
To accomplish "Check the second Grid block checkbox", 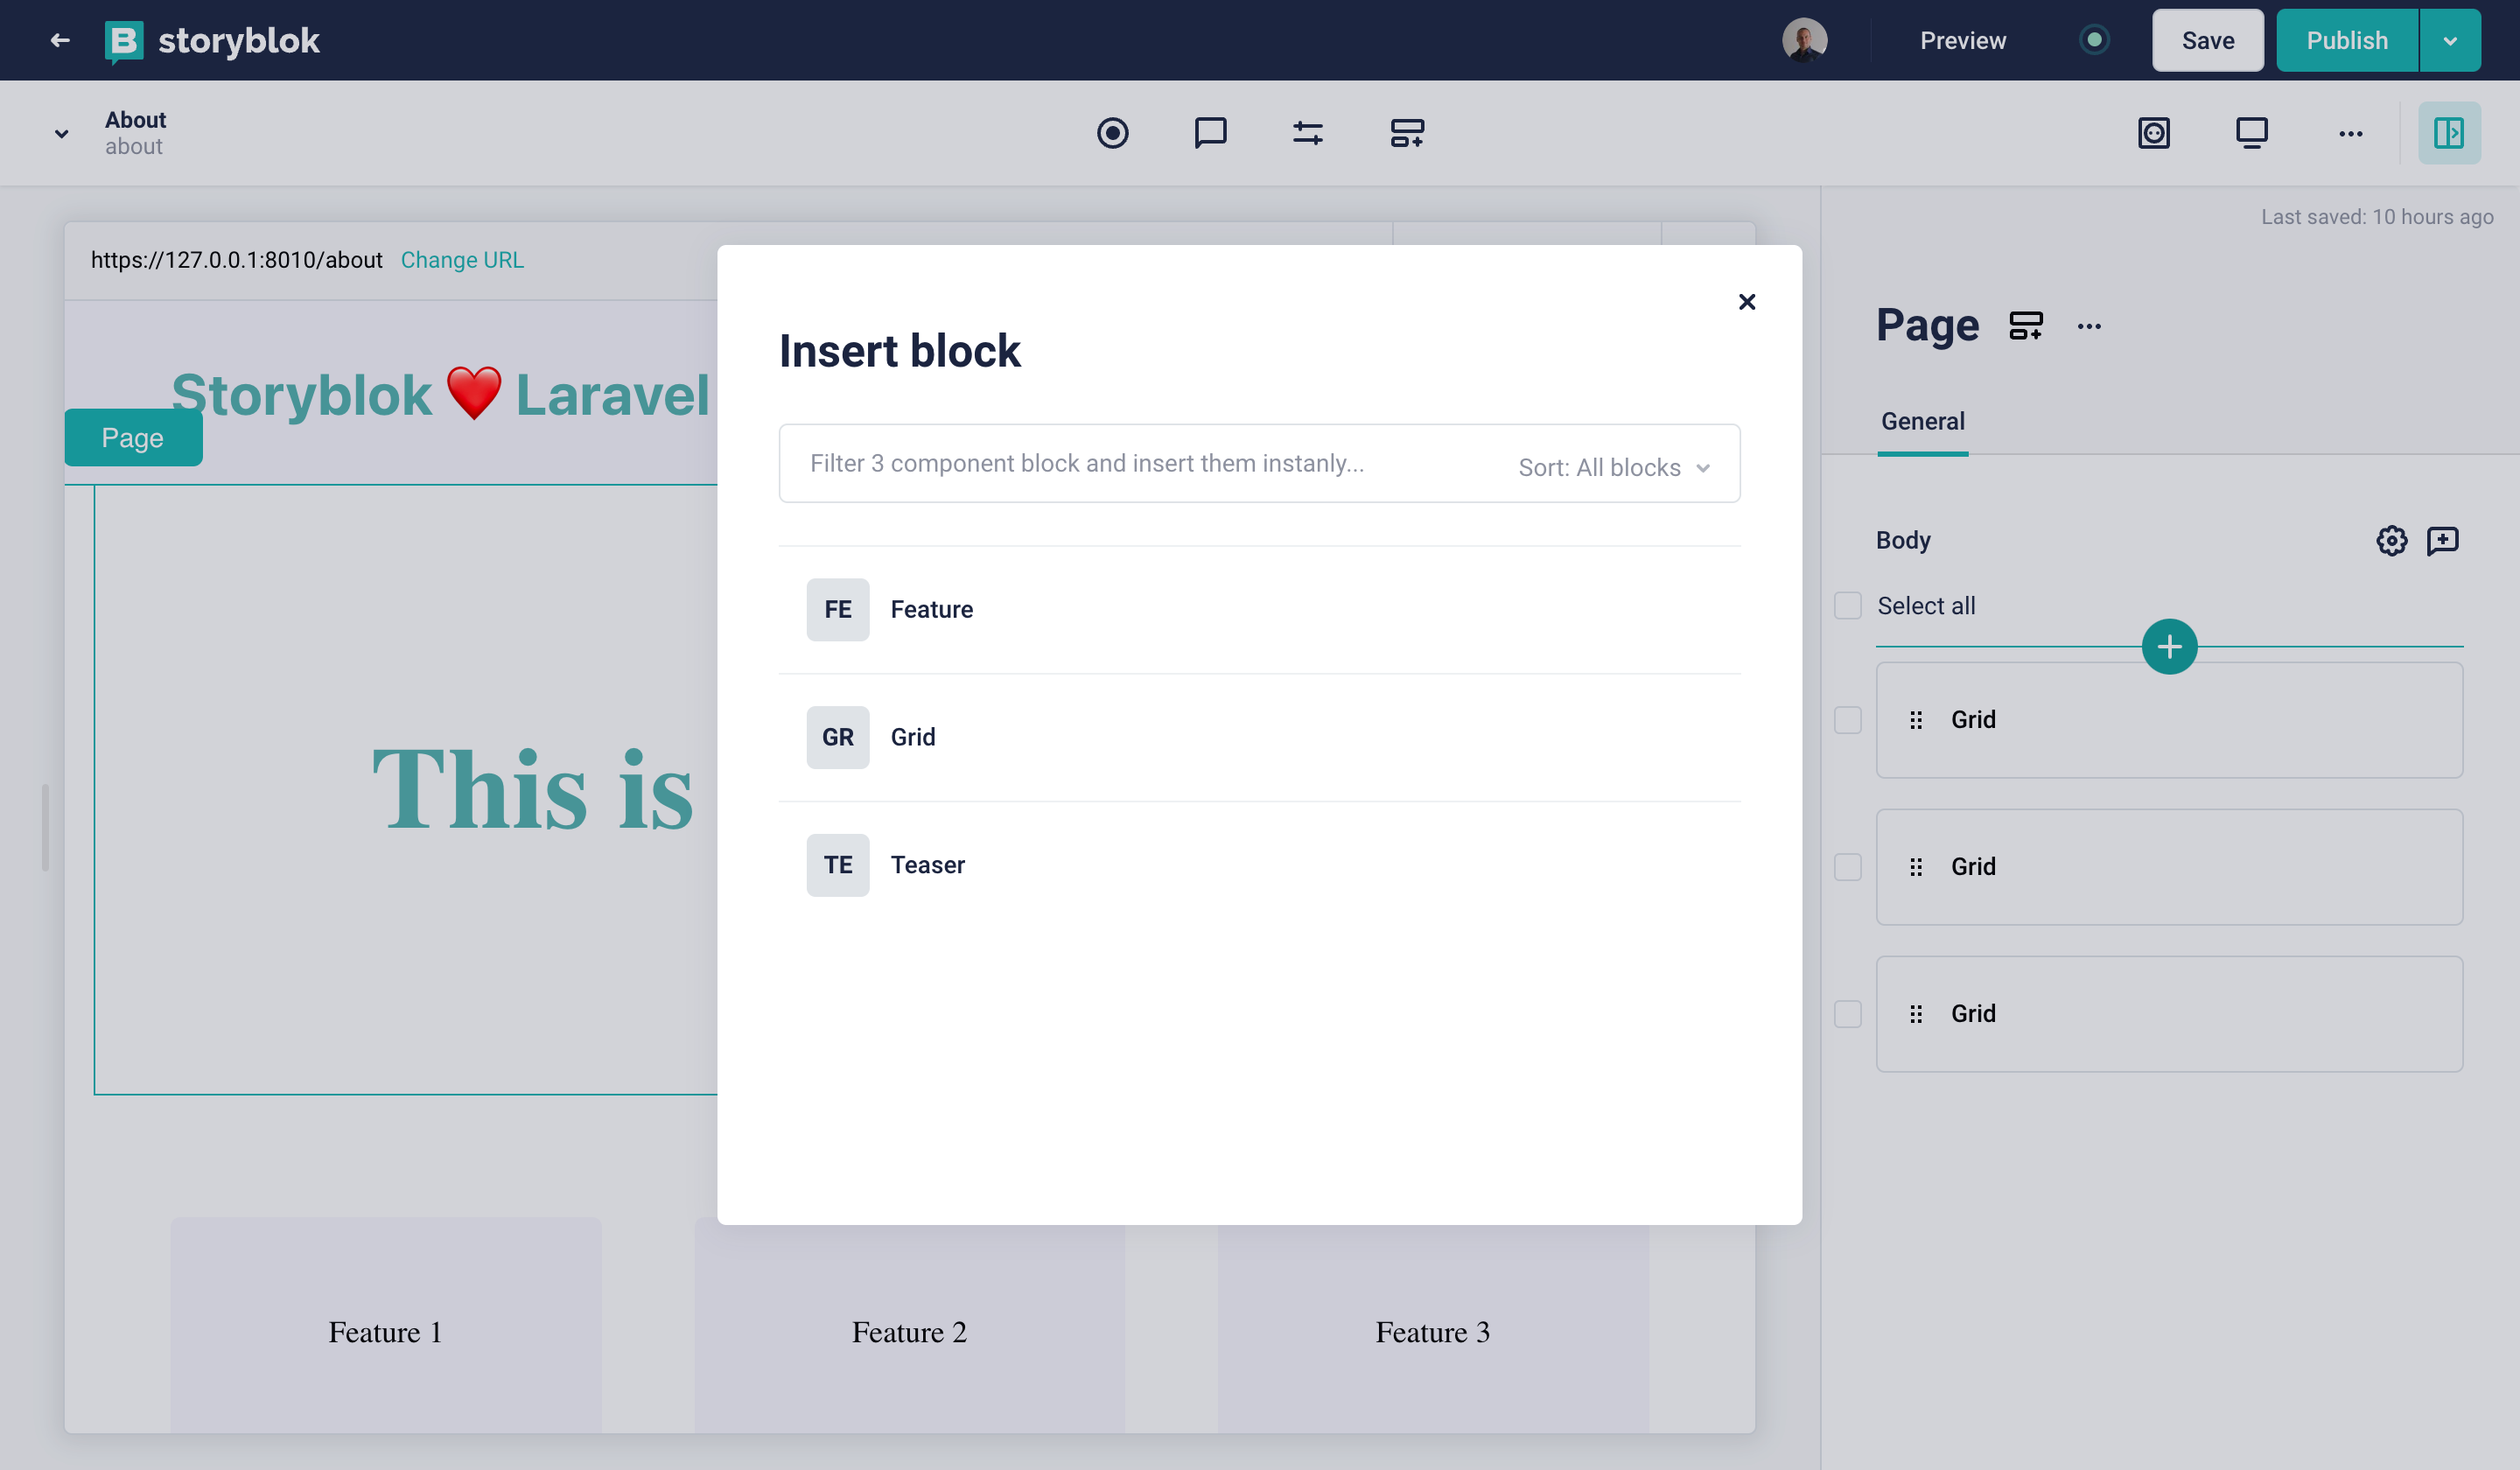I will pos(1847,867).
